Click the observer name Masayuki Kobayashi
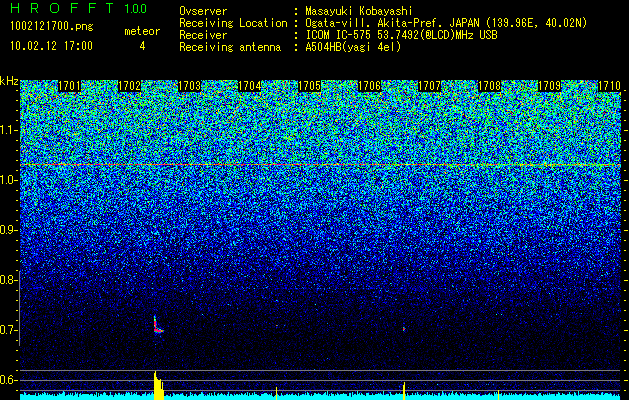This screenshot has width=629, height=400. click(x=358, y=11)
